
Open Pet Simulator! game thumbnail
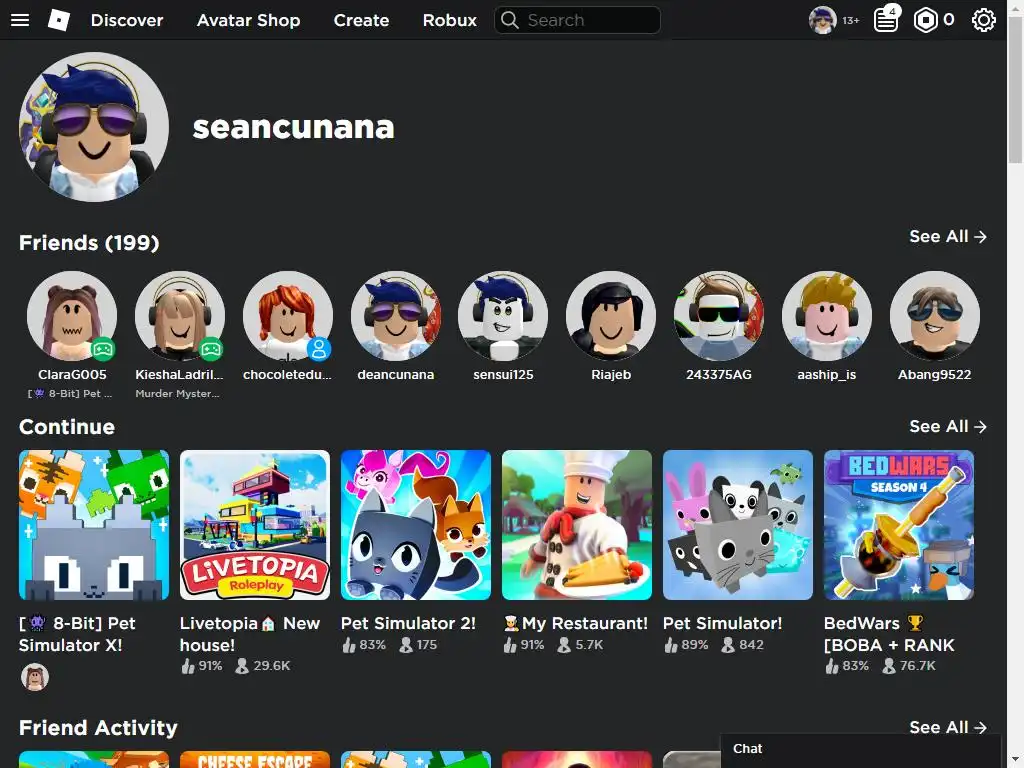pos(738,525)
